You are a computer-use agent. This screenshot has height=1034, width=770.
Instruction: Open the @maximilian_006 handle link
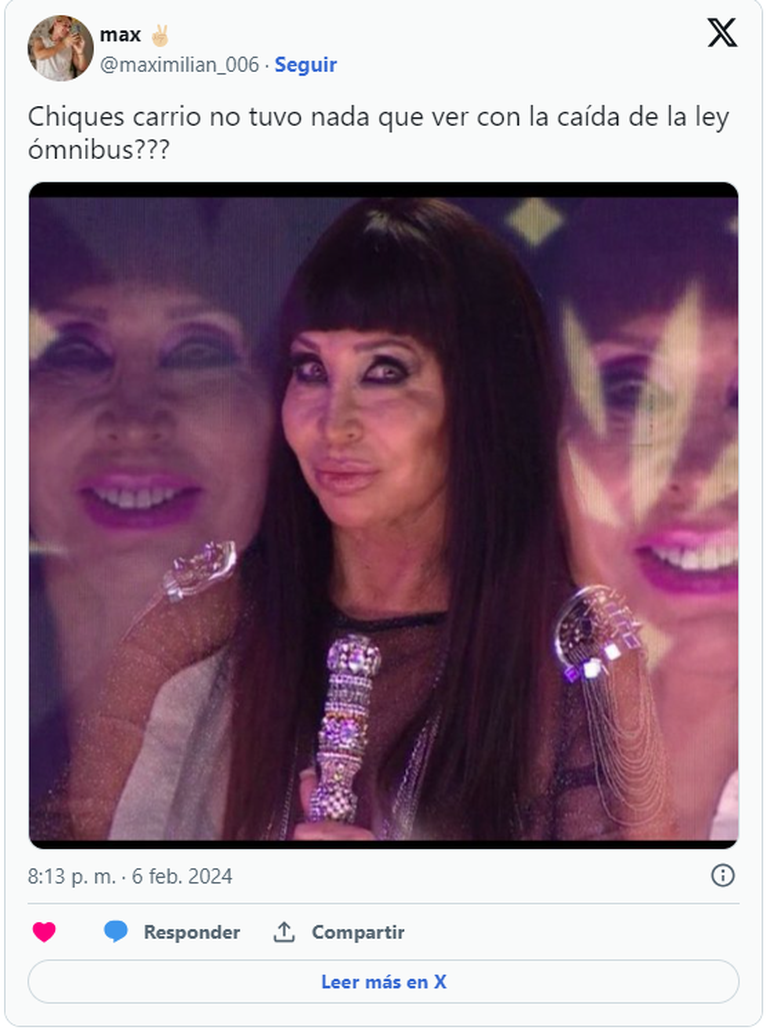[179, 65]
